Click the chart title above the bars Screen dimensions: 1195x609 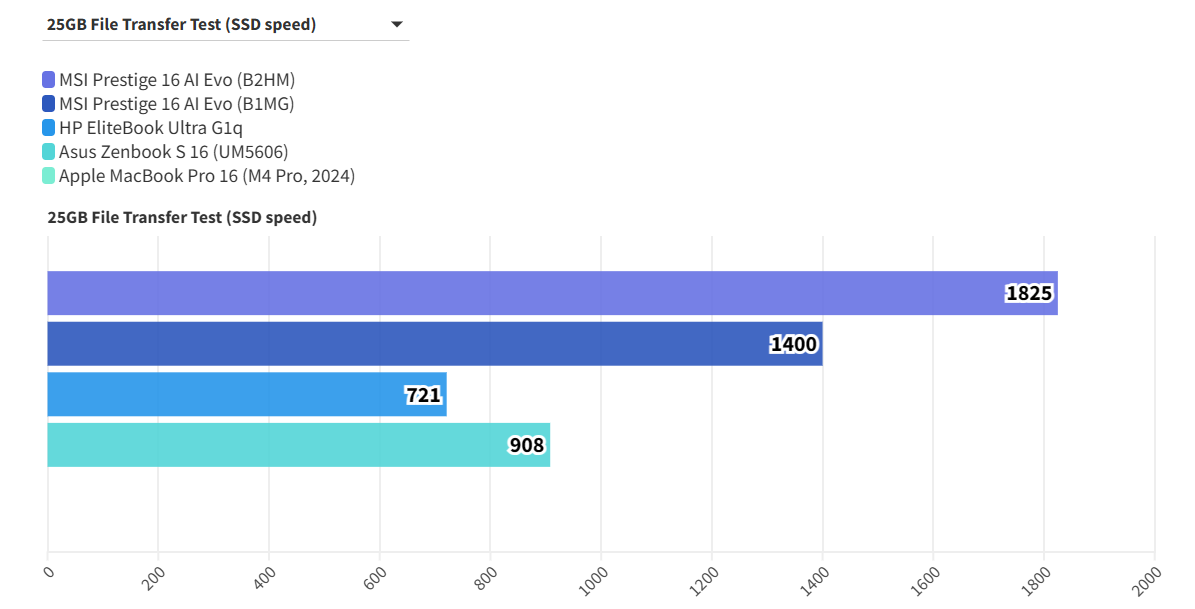pos(182,217)
